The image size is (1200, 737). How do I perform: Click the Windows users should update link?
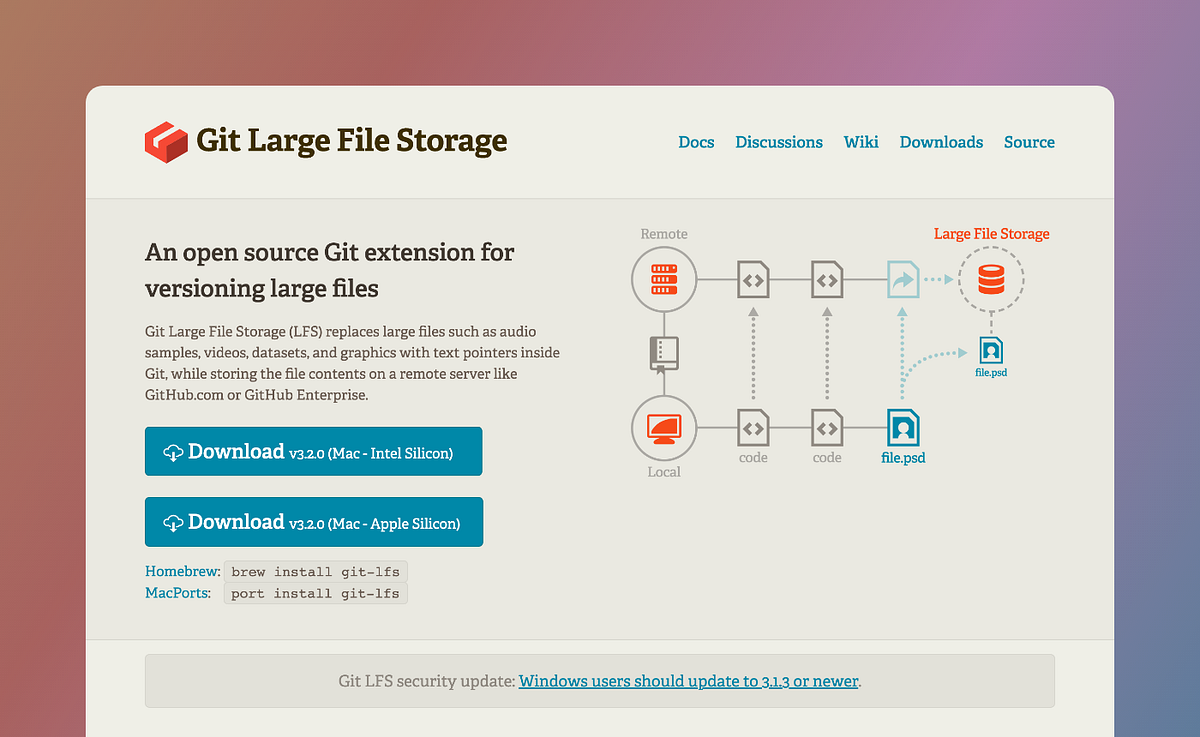point(688,681)
